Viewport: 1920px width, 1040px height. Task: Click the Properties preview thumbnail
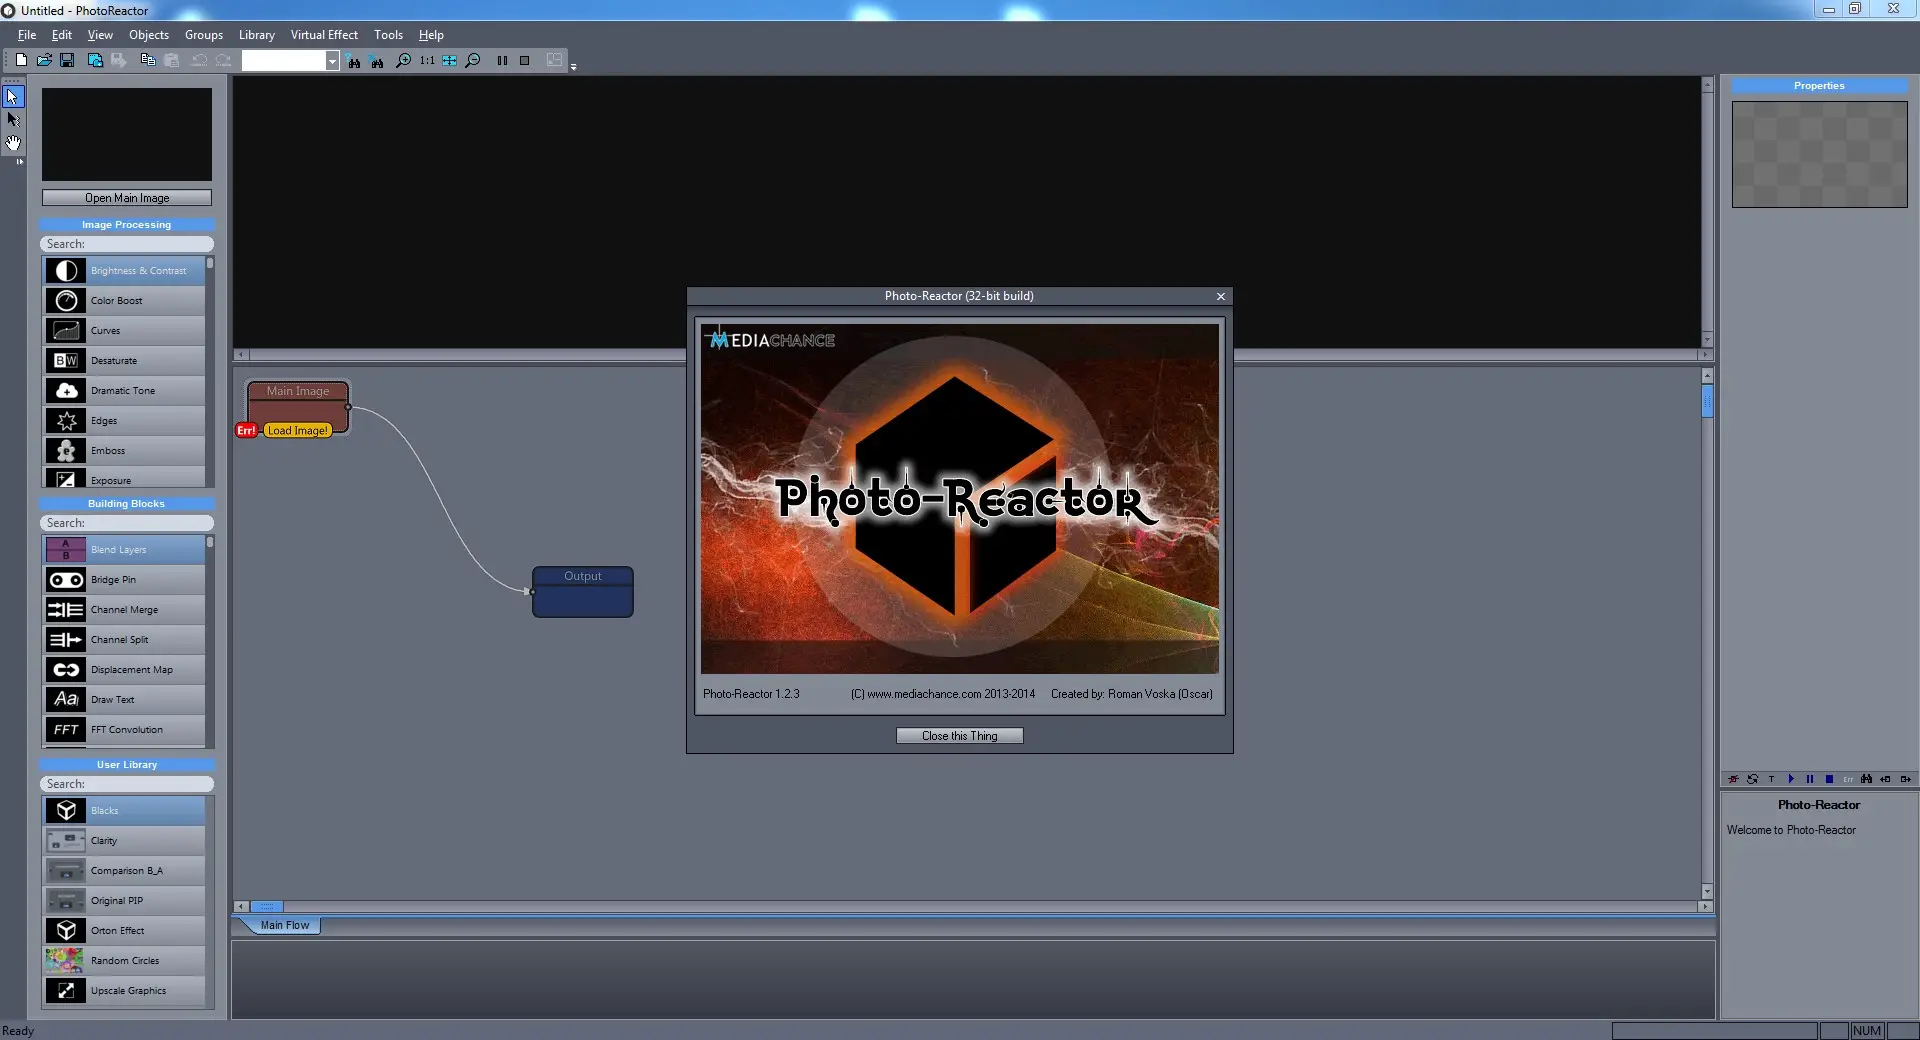[x=1820, y=154]
